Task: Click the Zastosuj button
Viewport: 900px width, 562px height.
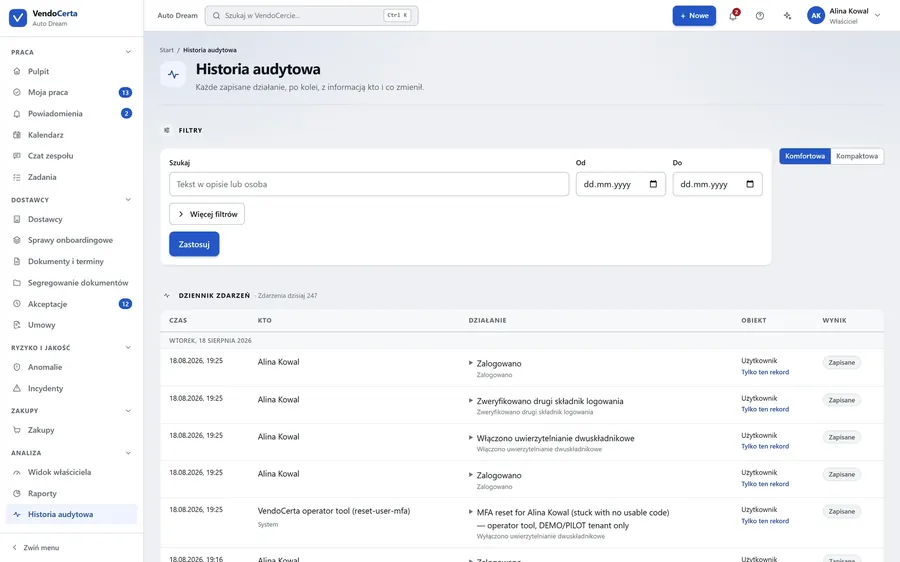Action: pyautogui.click(x=194, y=244)
